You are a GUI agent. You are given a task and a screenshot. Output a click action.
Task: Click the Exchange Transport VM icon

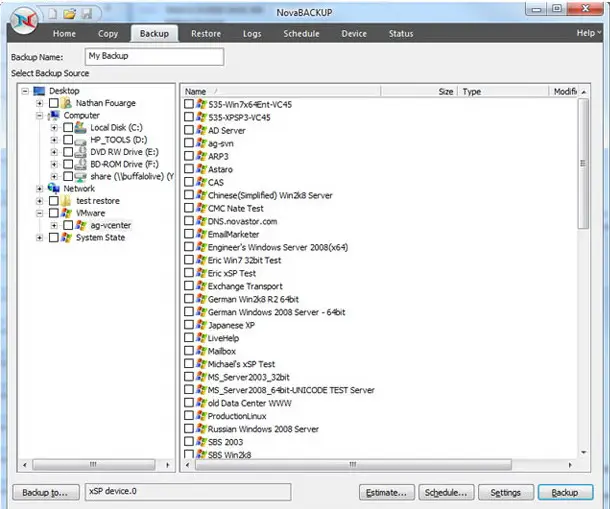tap(201, 286)
